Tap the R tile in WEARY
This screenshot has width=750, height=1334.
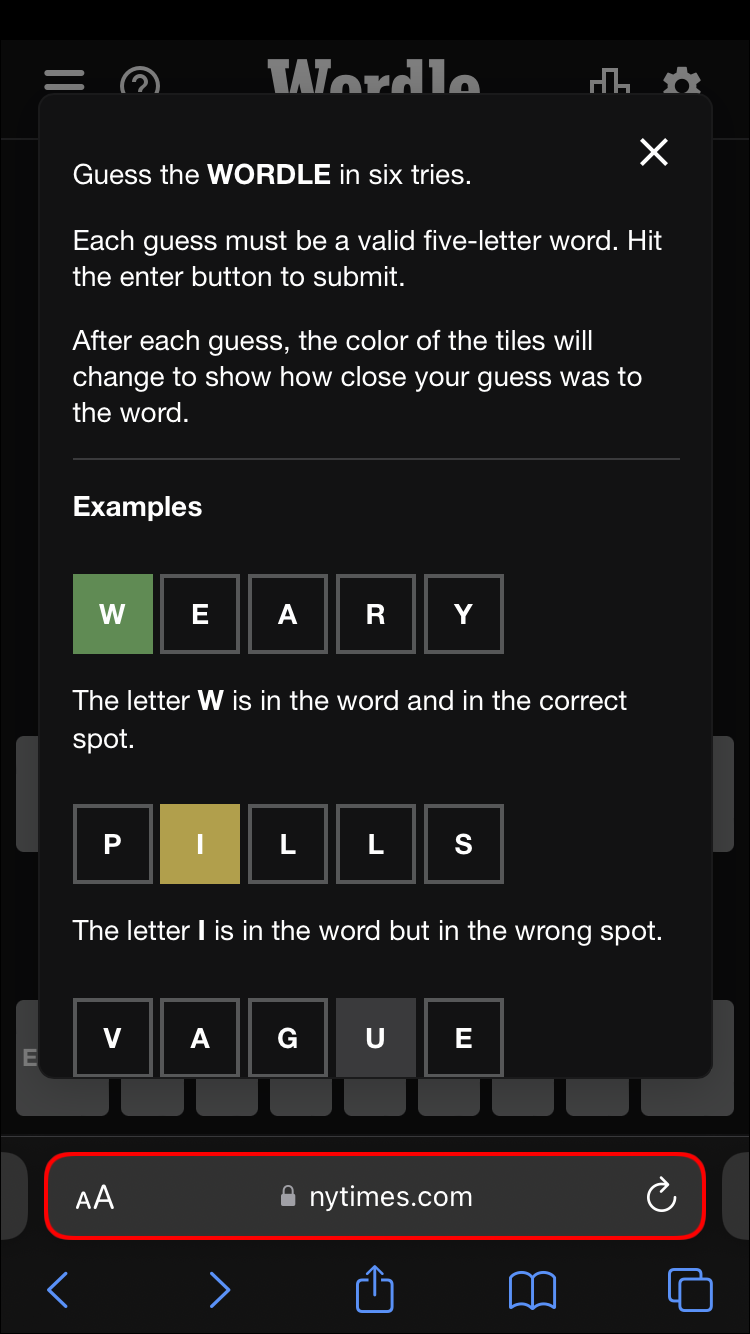376,614
